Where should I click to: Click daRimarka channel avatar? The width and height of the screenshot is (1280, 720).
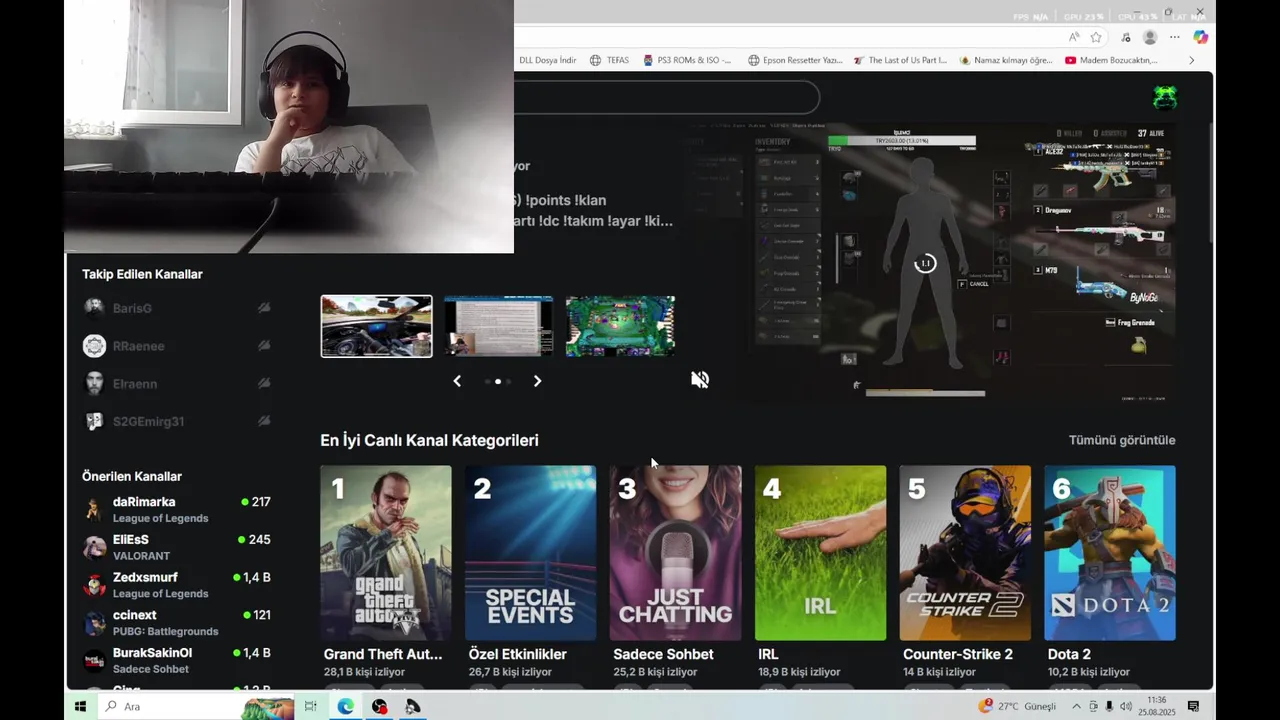(94, 509)
